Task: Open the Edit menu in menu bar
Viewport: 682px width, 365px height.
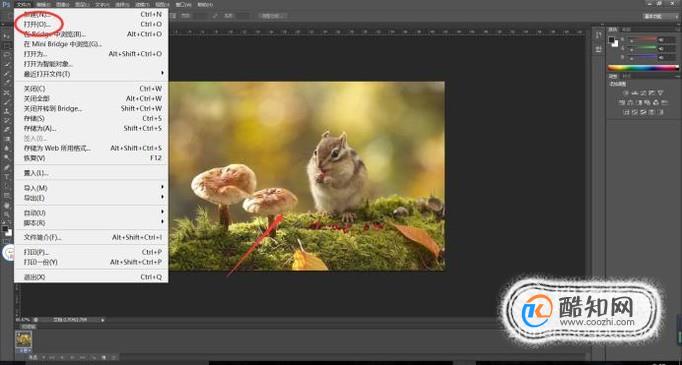Action: (x=43, y=5)
